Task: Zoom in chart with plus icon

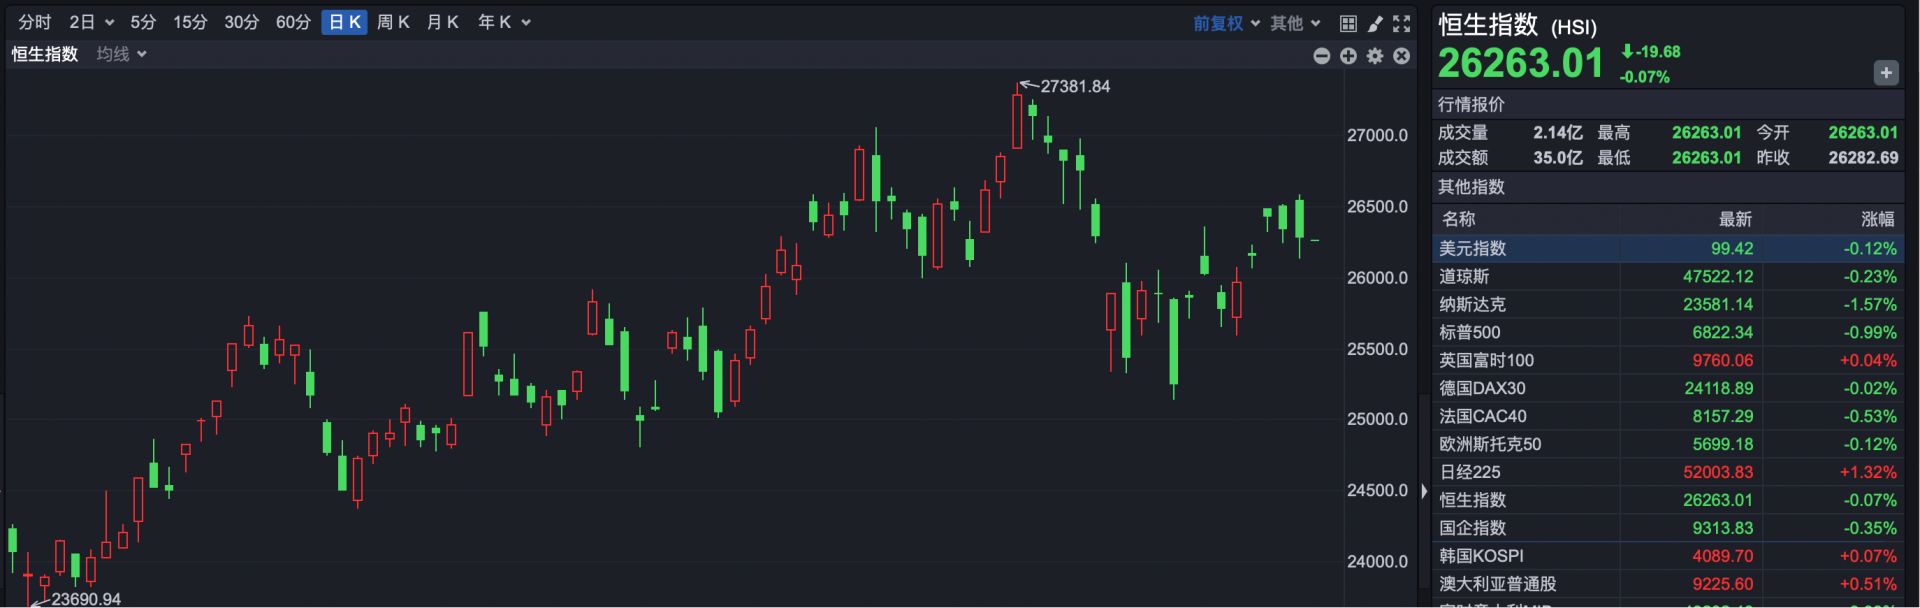Action: coord(1348,56)
